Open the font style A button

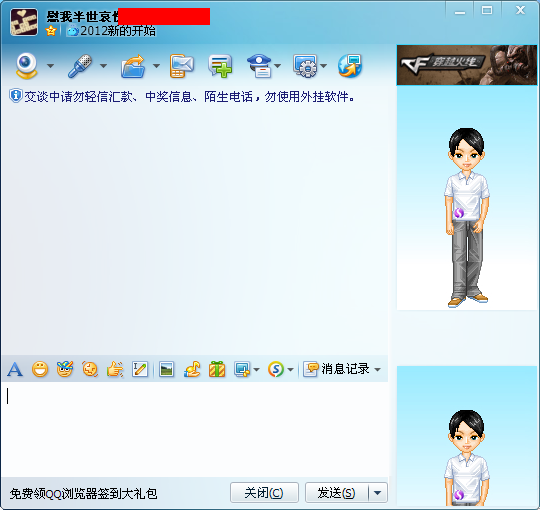[x=15, y=370]
